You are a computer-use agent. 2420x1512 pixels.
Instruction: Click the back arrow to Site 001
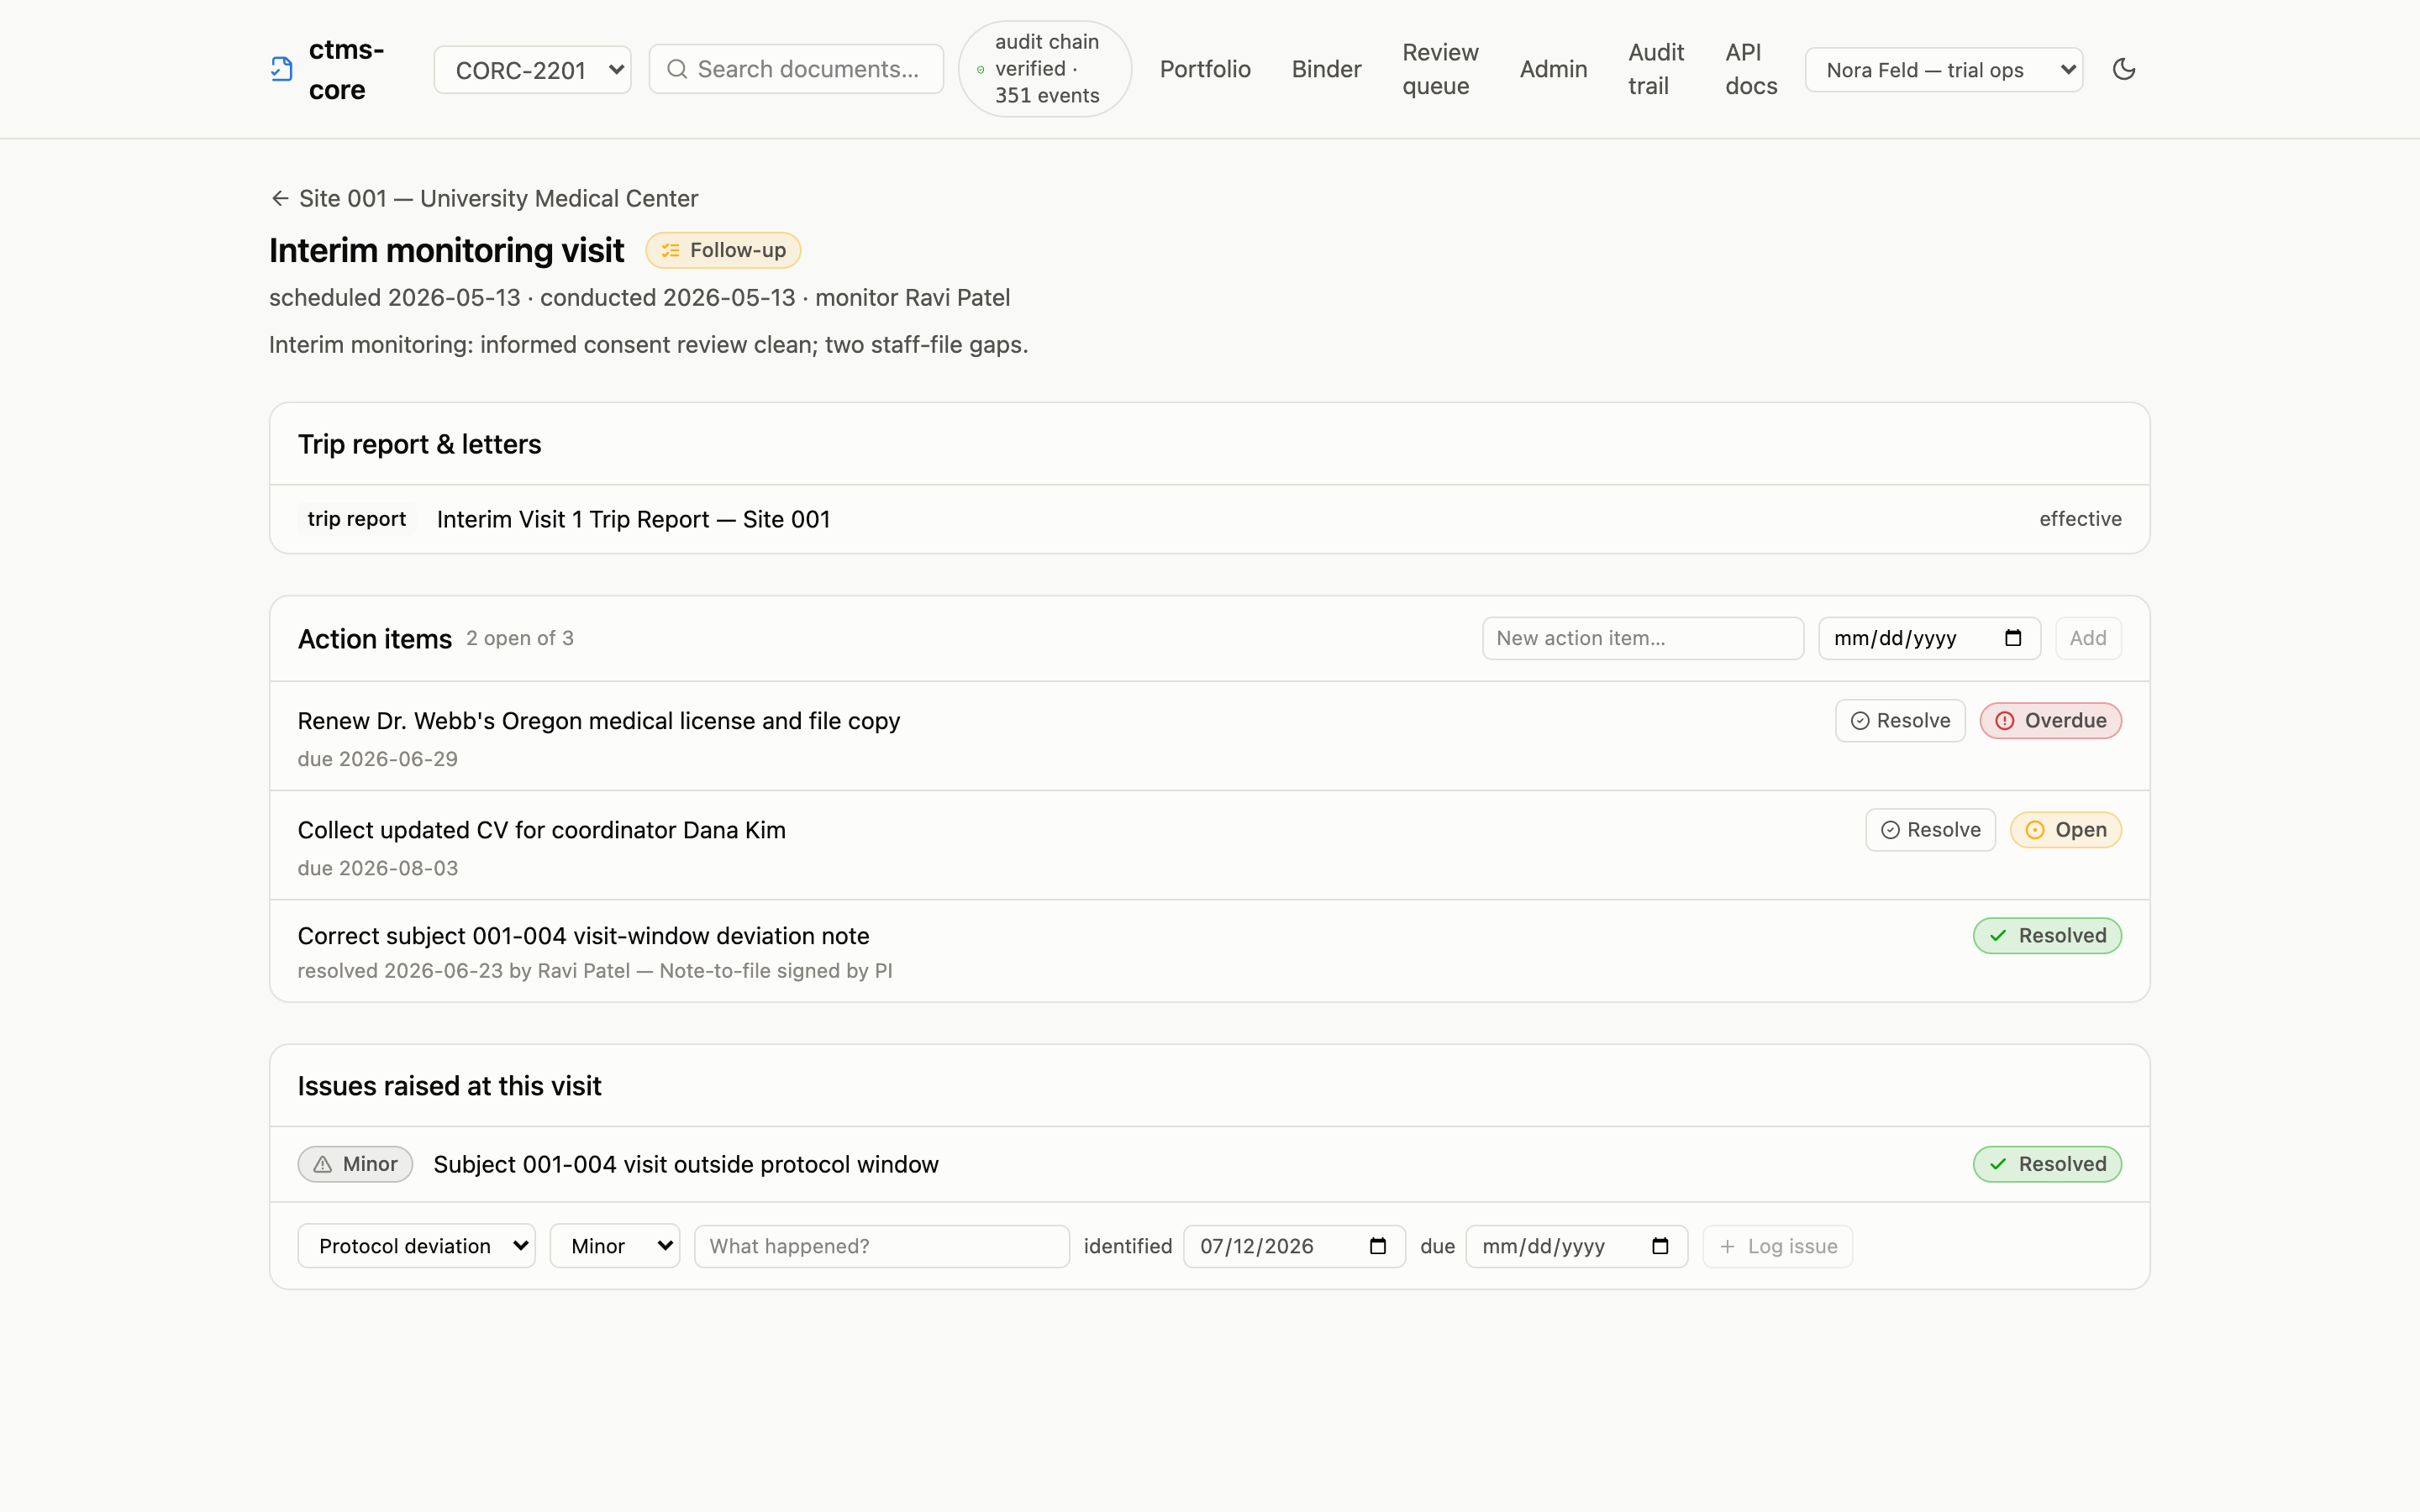click(x=280, y=198)
